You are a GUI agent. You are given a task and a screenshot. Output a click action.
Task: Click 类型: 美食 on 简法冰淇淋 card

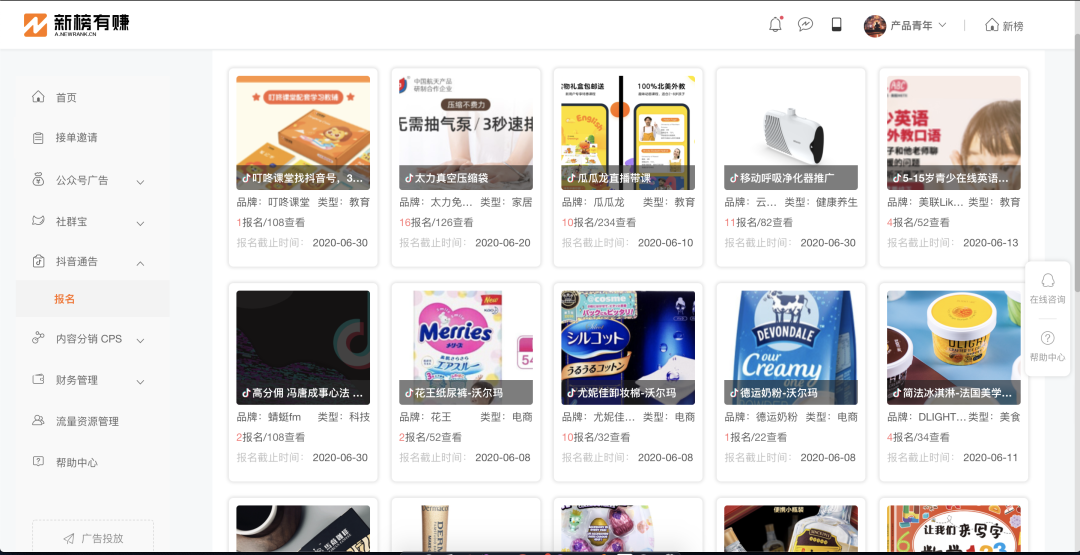(x=994, y=417)
